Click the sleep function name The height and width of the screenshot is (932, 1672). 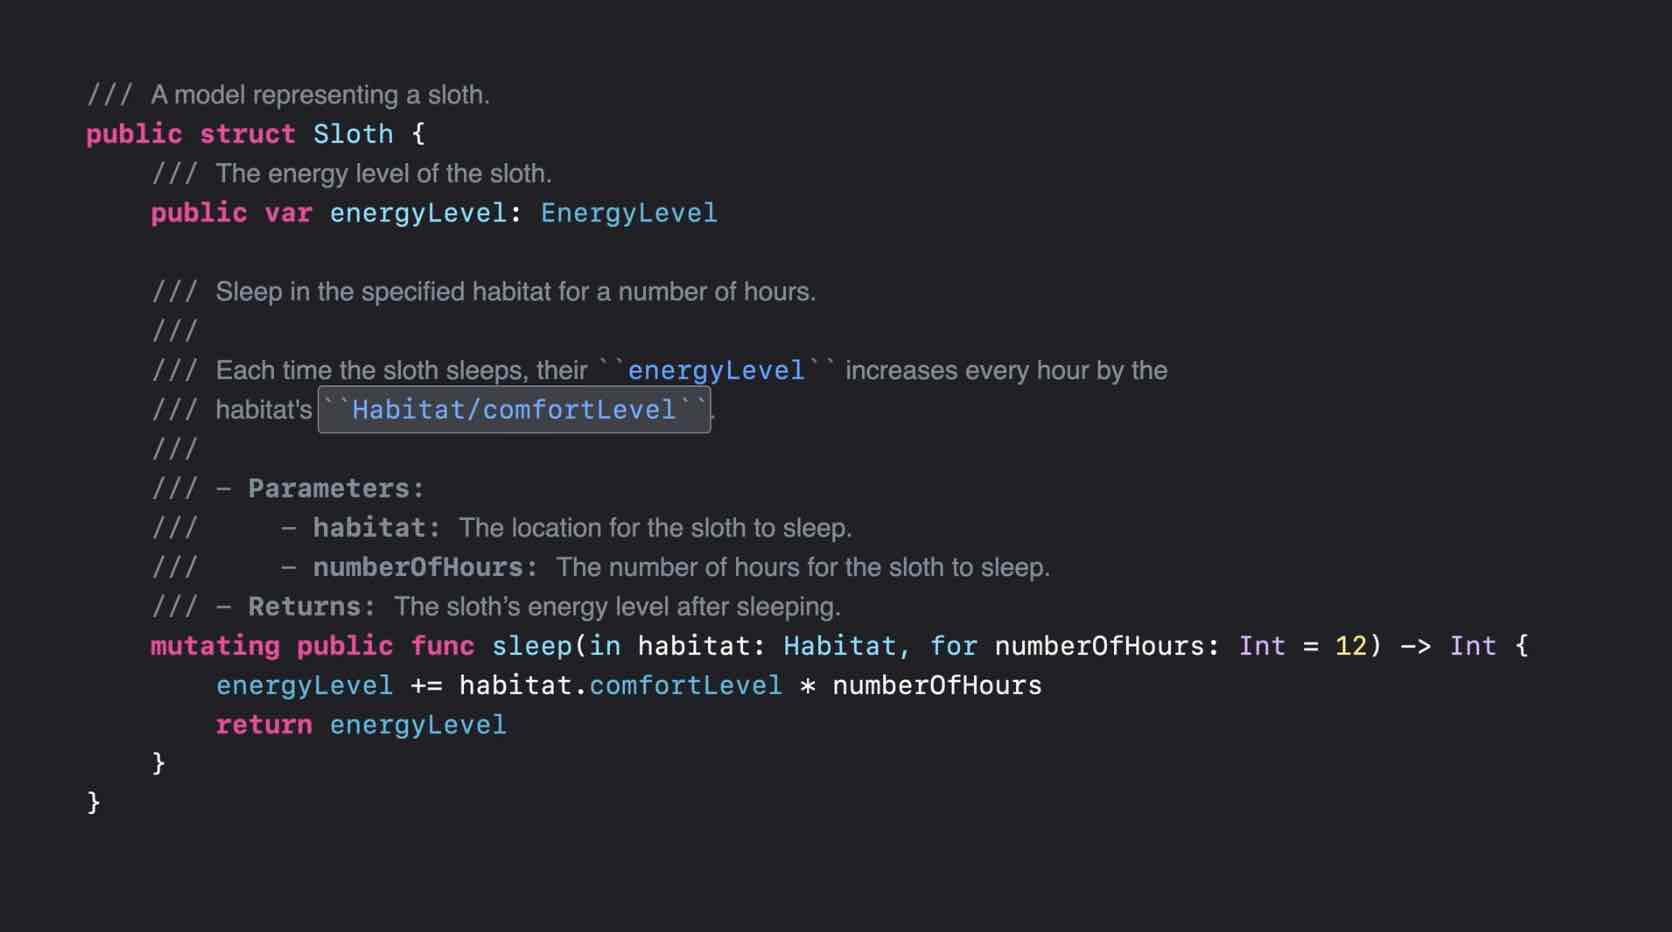tap(532, 646)
